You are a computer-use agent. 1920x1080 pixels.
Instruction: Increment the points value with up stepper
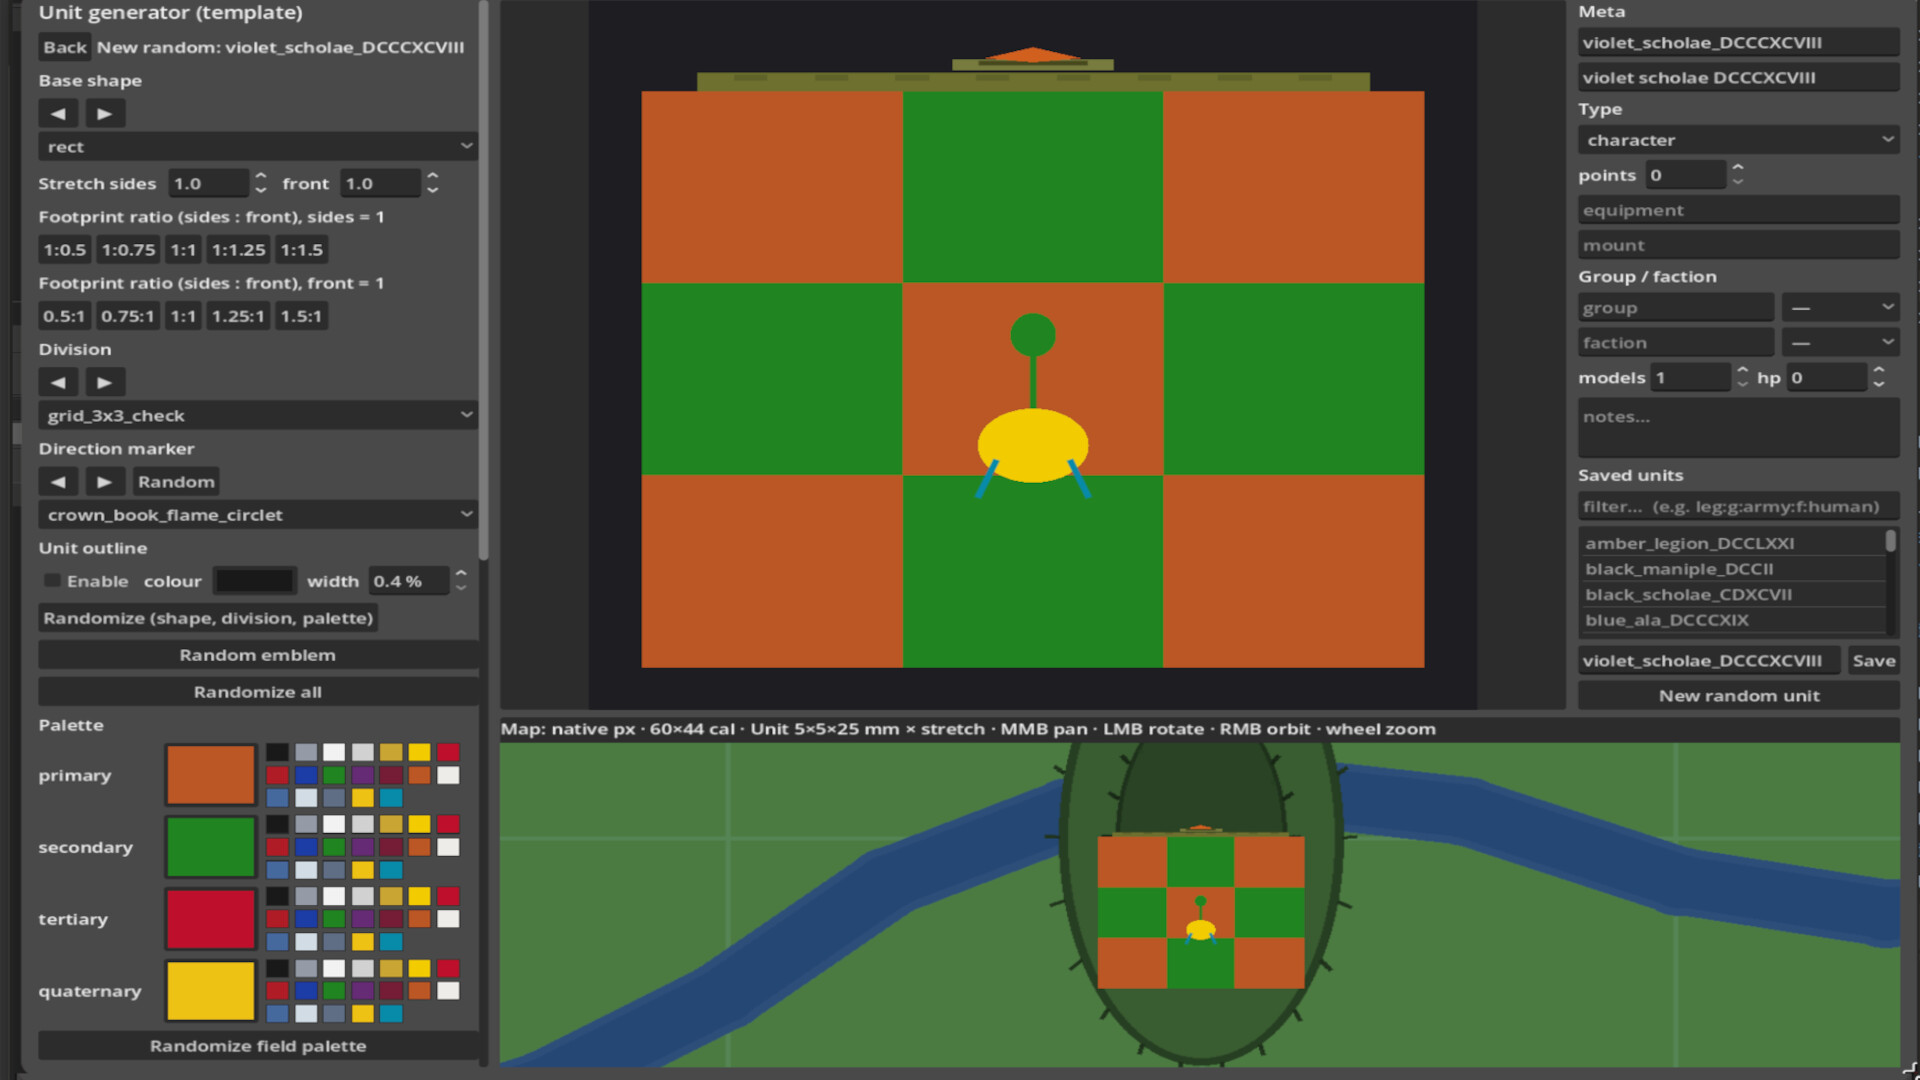(x=1738, y=168)
